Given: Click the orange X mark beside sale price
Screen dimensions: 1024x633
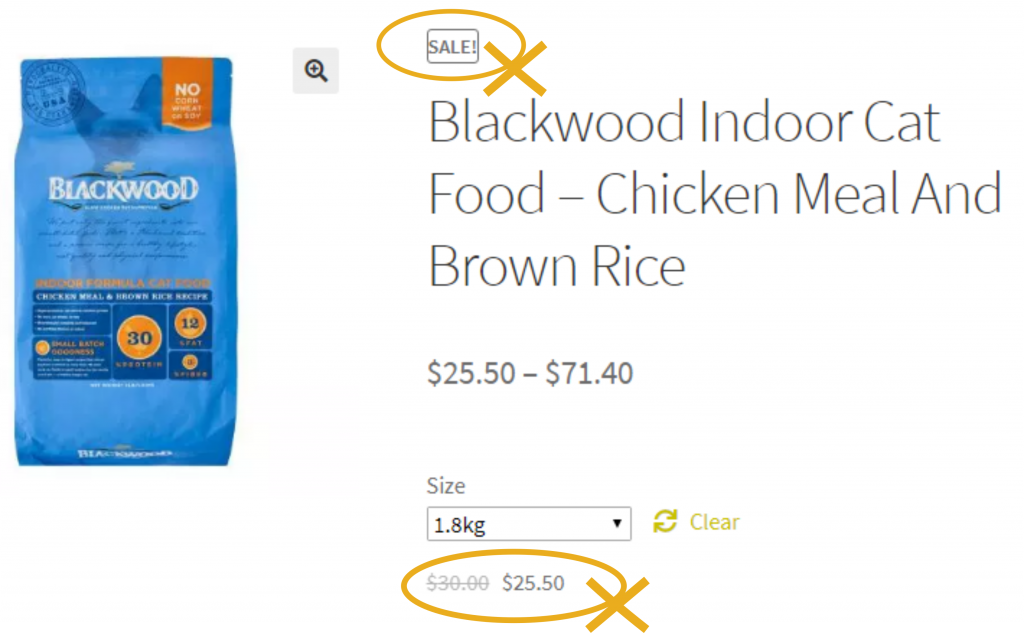Looking at the screenshot, I should click(x=617, y=604).
